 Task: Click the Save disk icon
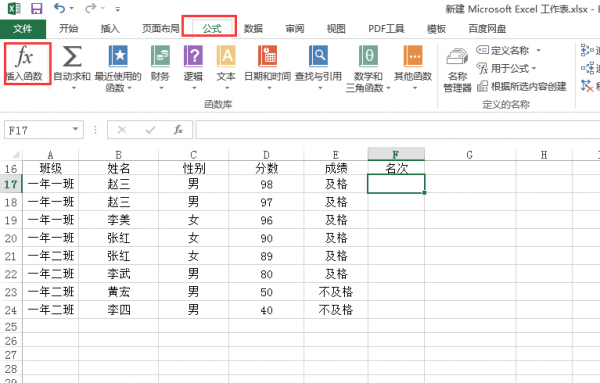pyautogui.click(x=37, y=8)
